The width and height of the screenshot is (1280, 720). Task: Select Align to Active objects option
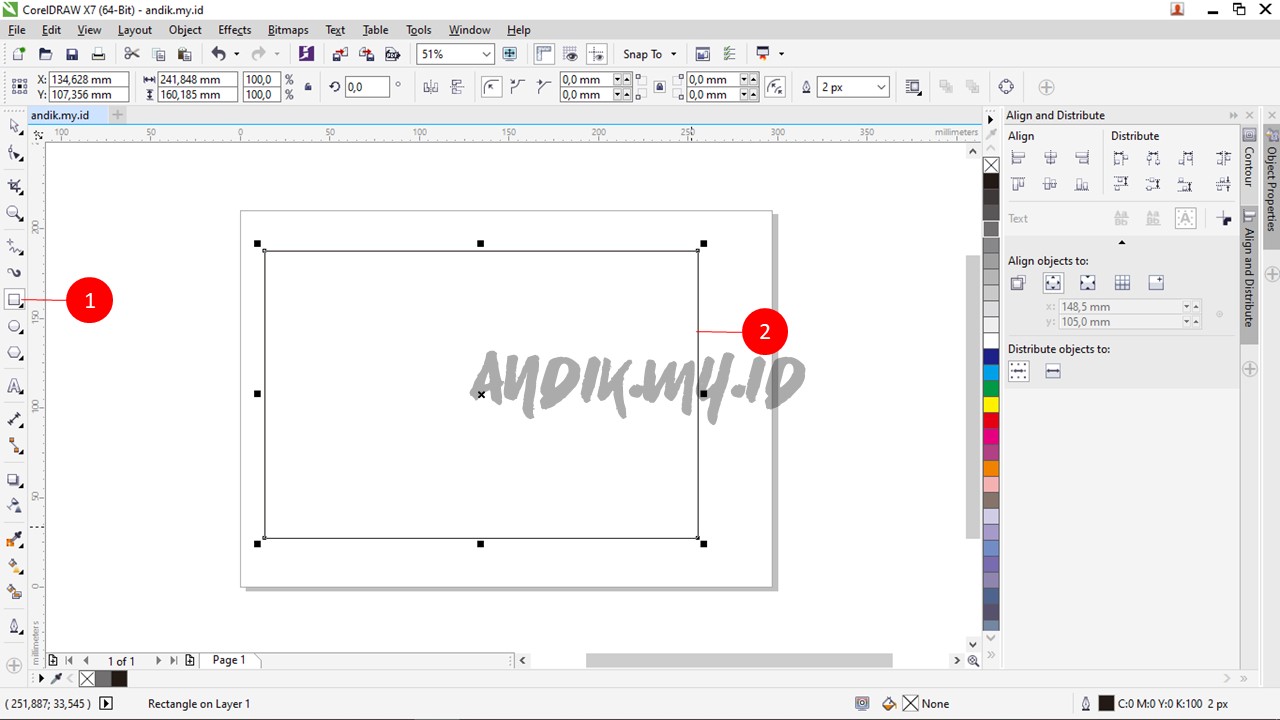tap(1018, 283)
